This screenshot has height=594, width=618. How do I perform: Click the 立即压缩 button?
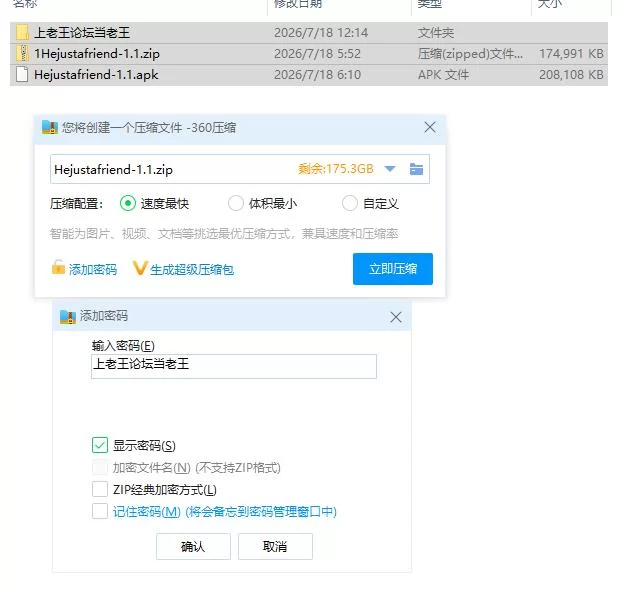[x=393, y=269]
